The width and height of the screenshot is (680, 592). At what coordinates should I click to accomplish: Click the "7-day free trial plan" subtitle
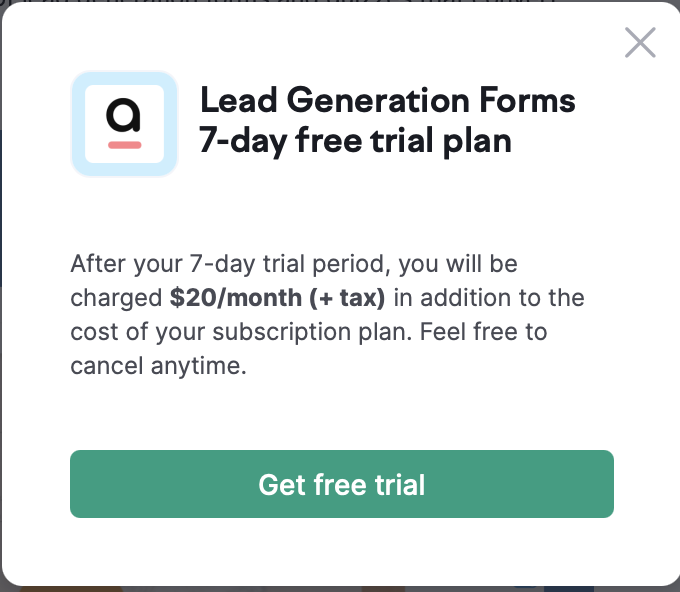click(x=355, y=141)
